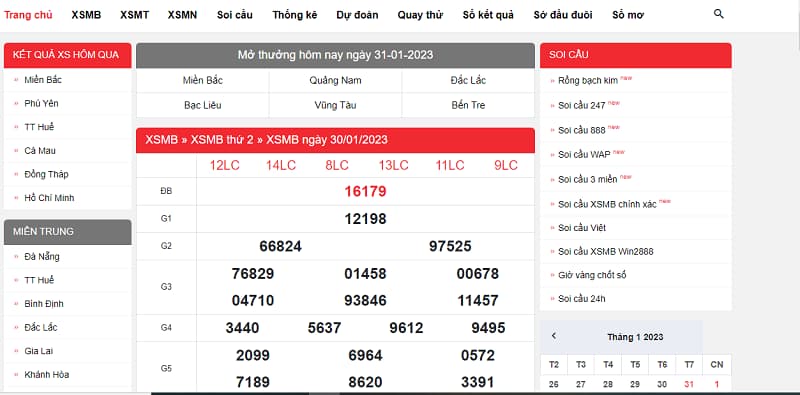Click G2 number 66824
The width and height of the screenshot is (800, 395).
(x=281, y=246)
